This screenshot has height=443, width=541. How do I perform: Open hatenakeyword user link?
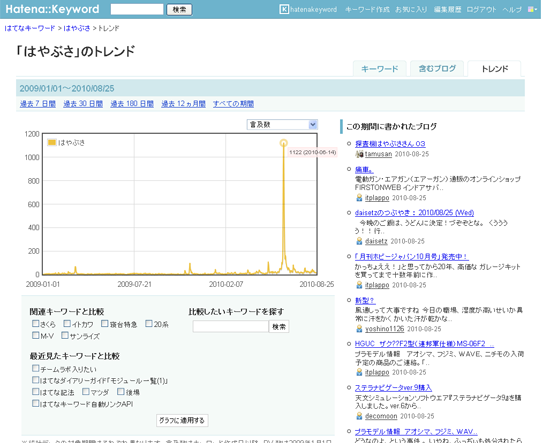click(x=313, y=10)
